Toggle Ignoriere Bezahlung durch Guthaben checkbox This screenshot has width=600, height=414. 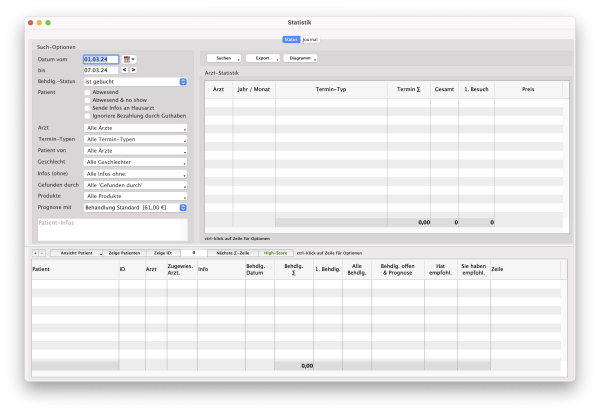88,116
